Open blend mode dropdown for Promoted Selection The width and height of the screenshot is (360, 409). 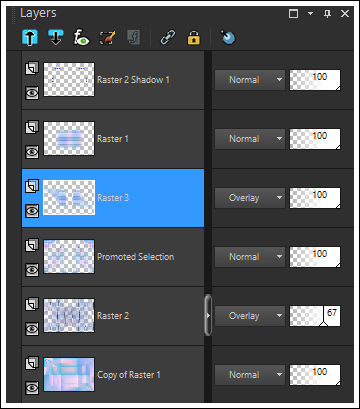click(x=250, y=257)
